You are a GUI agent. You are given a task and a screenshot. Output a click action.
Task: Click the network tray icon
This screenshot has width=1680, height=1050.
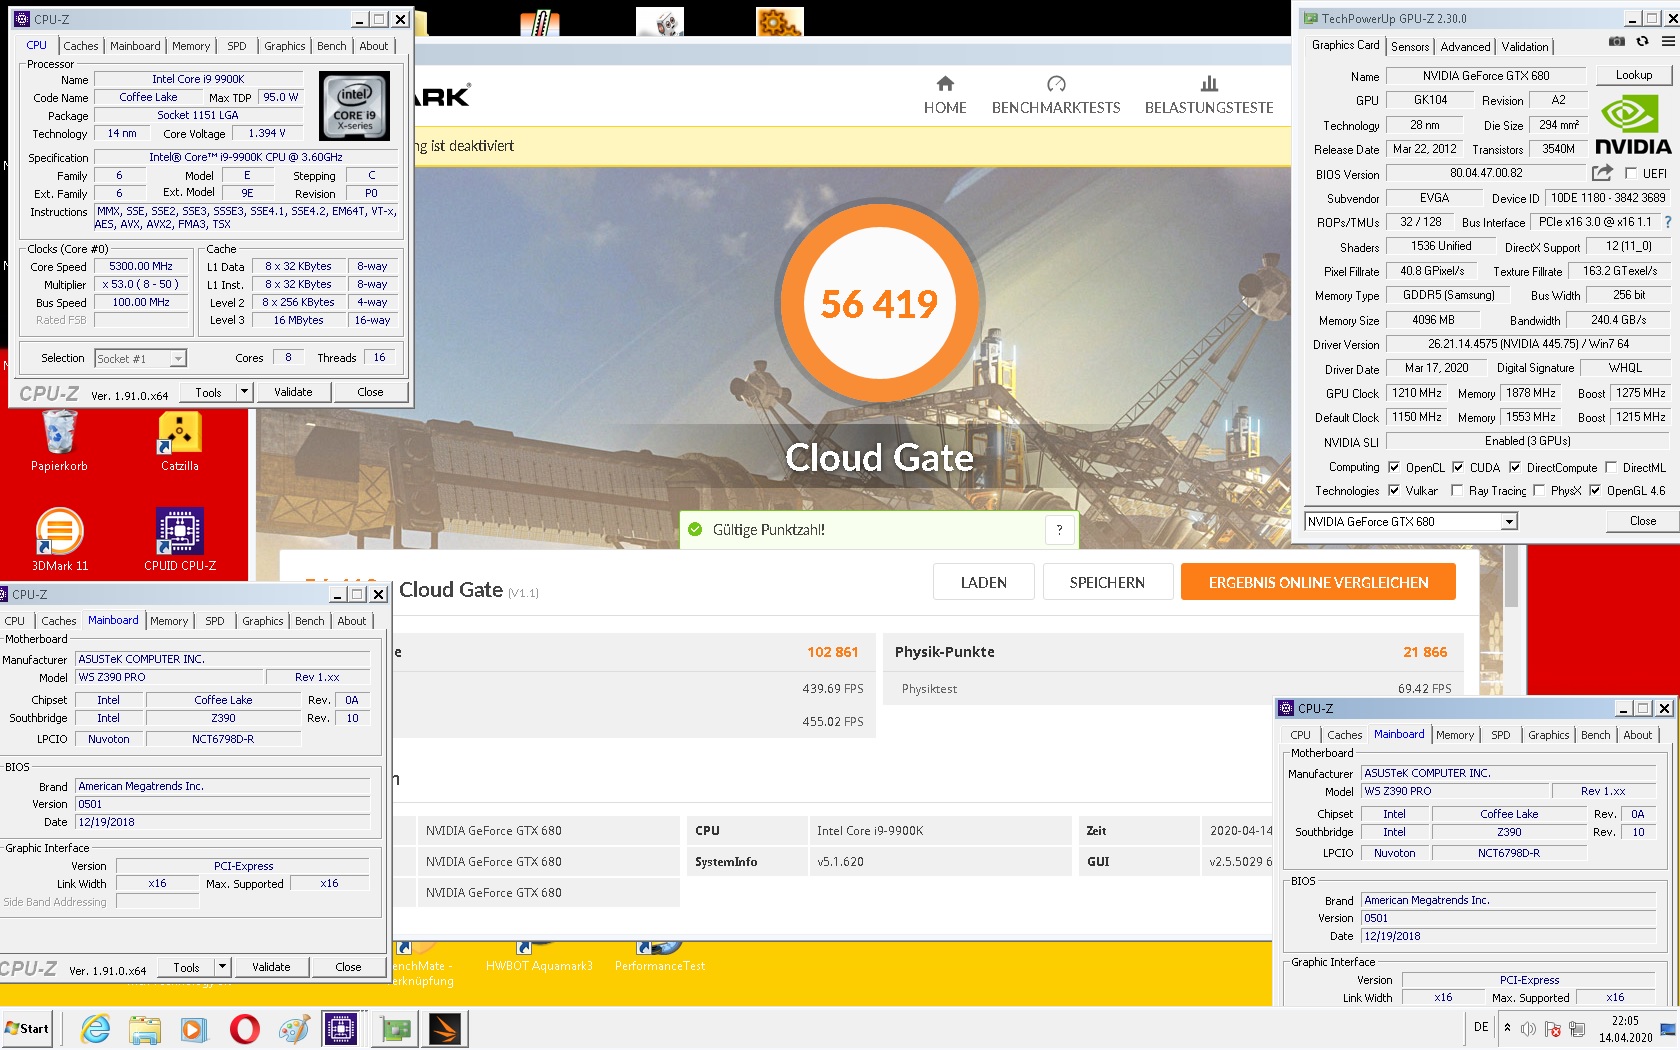coord(1577,1029)
